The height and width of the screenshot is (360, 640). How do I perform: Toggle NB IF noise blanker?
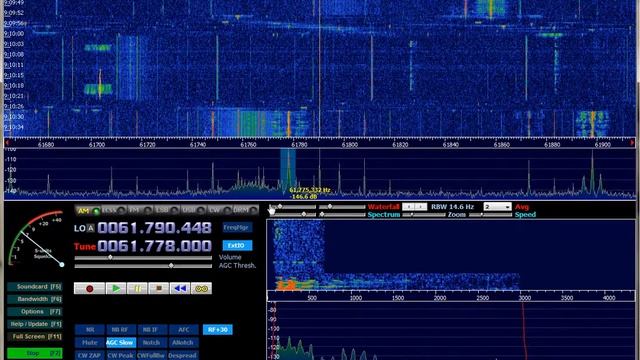click(x=152, y=329)
